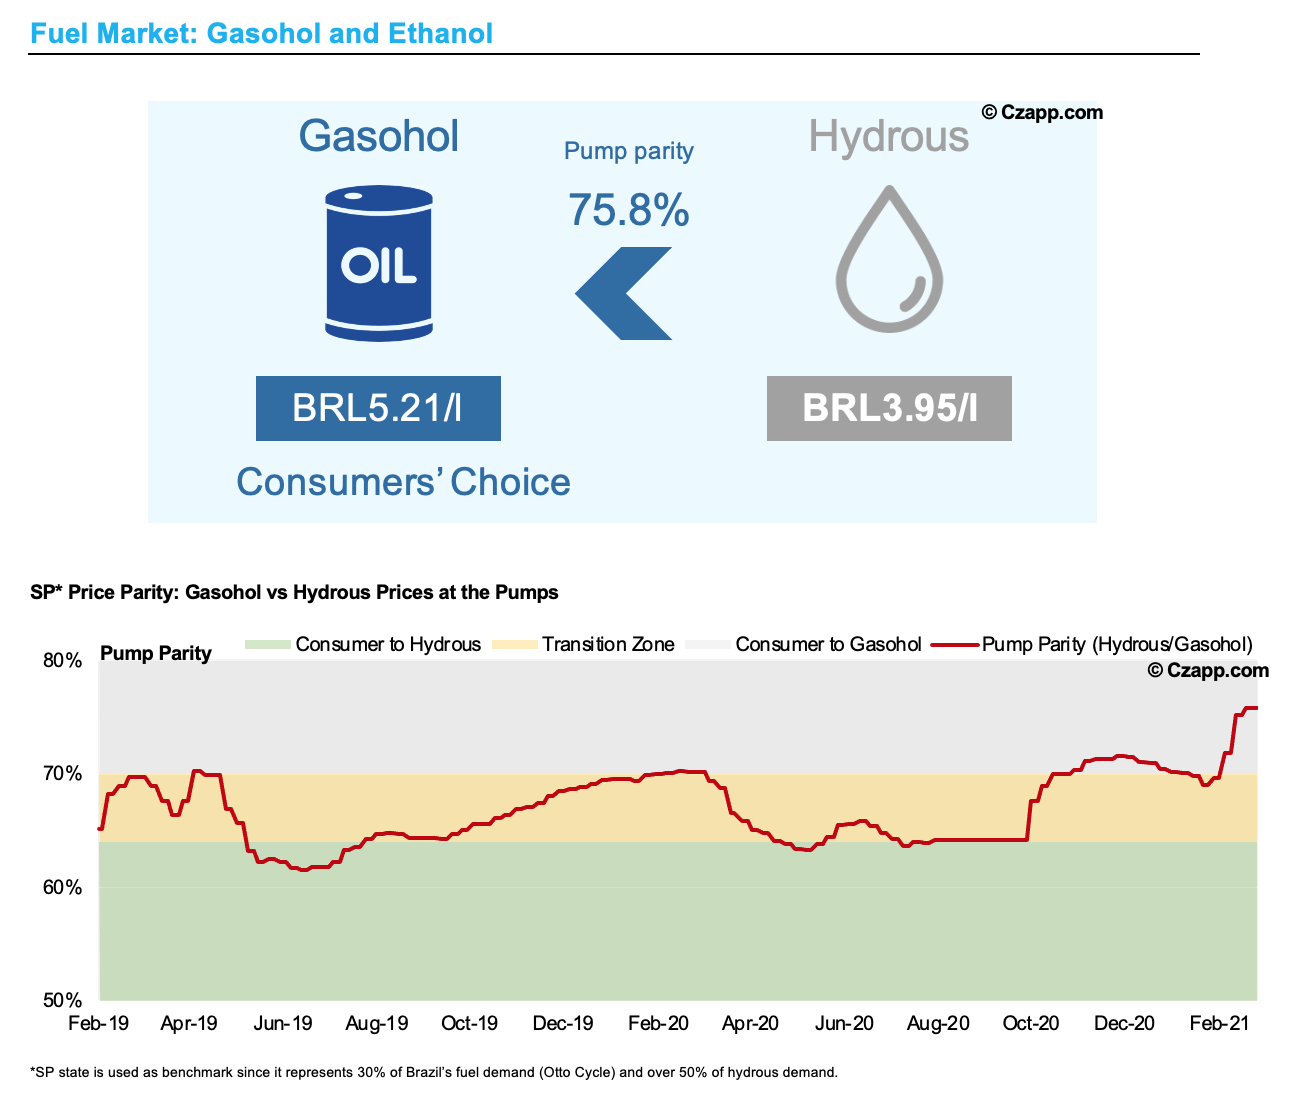Select the BRL5.21/l gasohol price box
This screenshot has height=1100, width=1310.
(x=378, y=408)
